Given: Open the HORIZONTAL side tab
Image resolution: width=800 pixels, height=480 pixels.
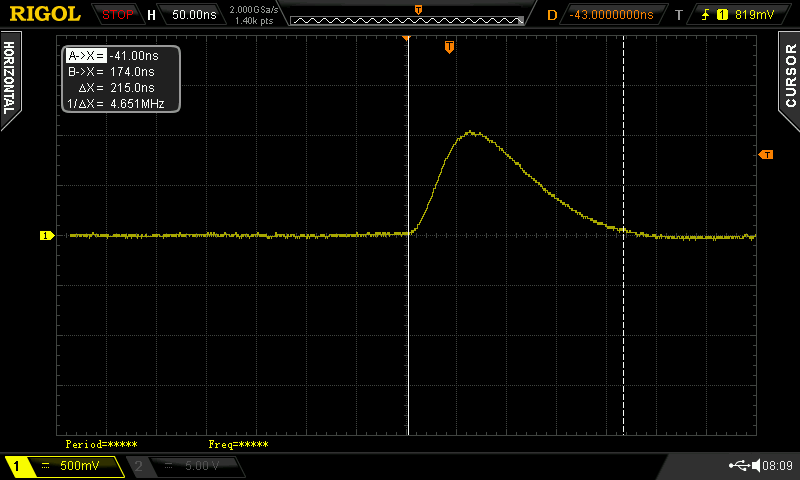Looking at the screenshot, I should [10, 79].
